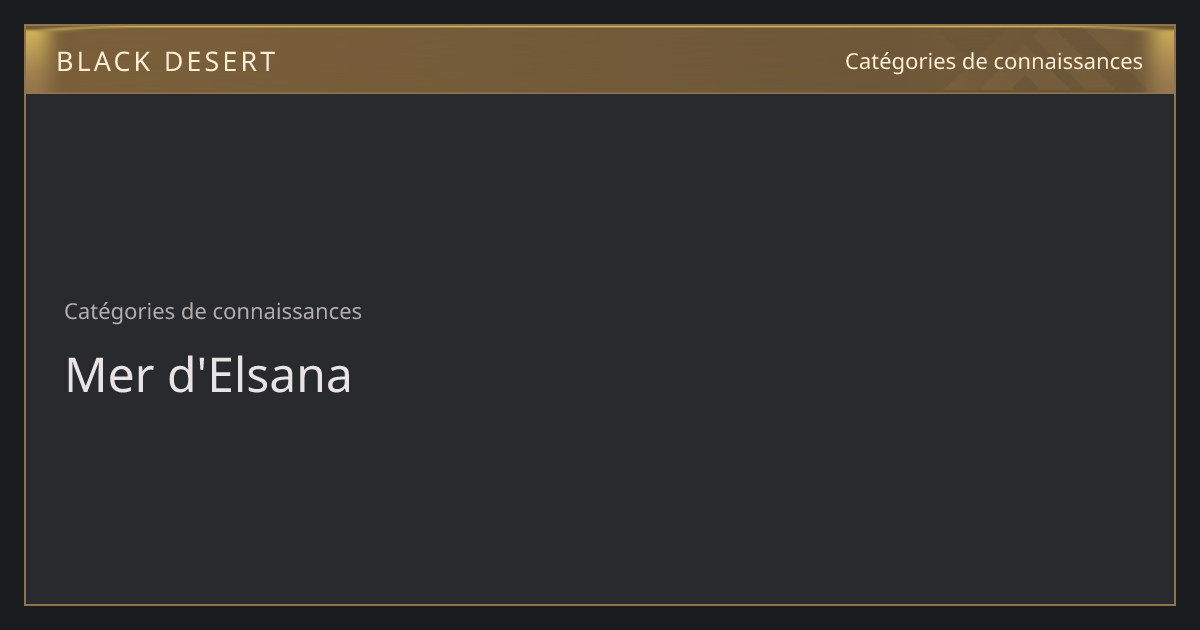The image size is (1200, 630).
Task: Click the empty dark area above the gray subtitle
Action: click(600, 195)
